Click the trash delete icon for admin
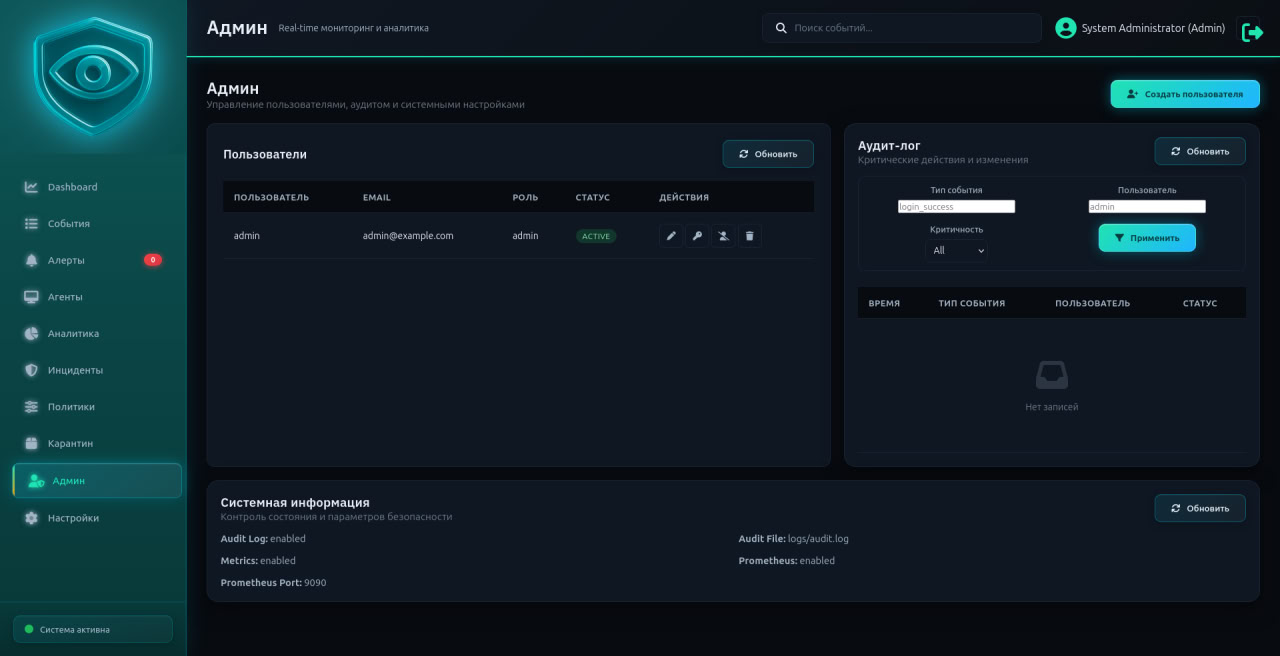Viewport: 1280px width, 656px height. point(750,236)
